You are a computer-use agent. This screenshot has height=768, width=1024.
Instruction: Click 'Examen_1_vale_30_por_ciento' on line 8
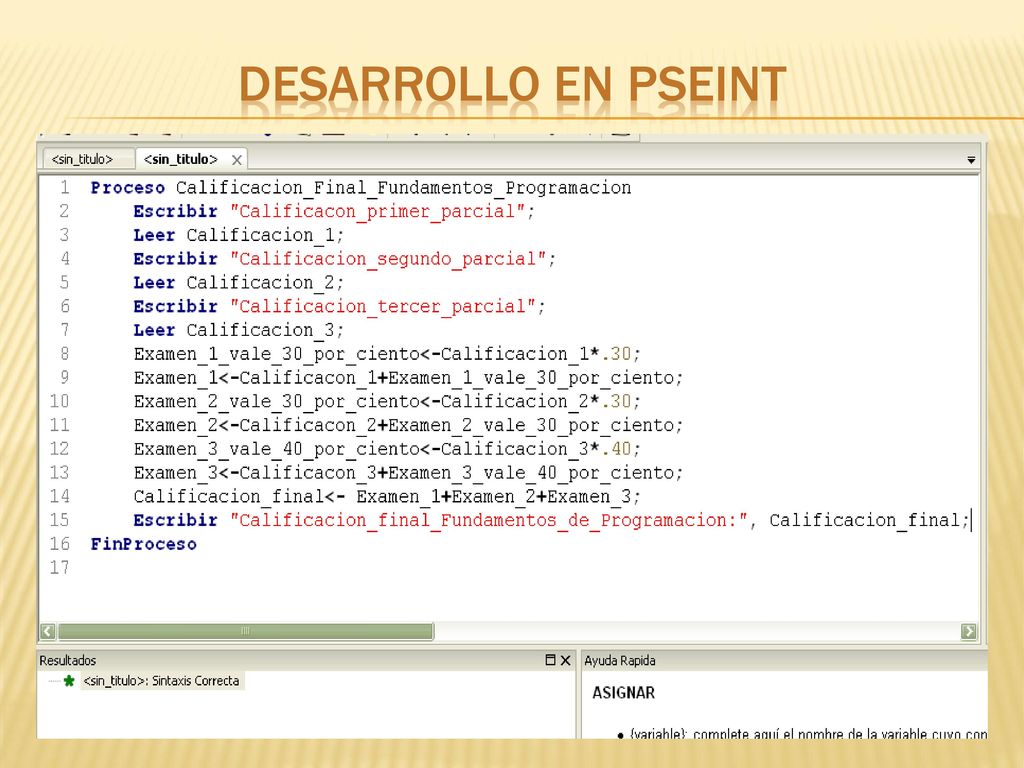[276, 355]
